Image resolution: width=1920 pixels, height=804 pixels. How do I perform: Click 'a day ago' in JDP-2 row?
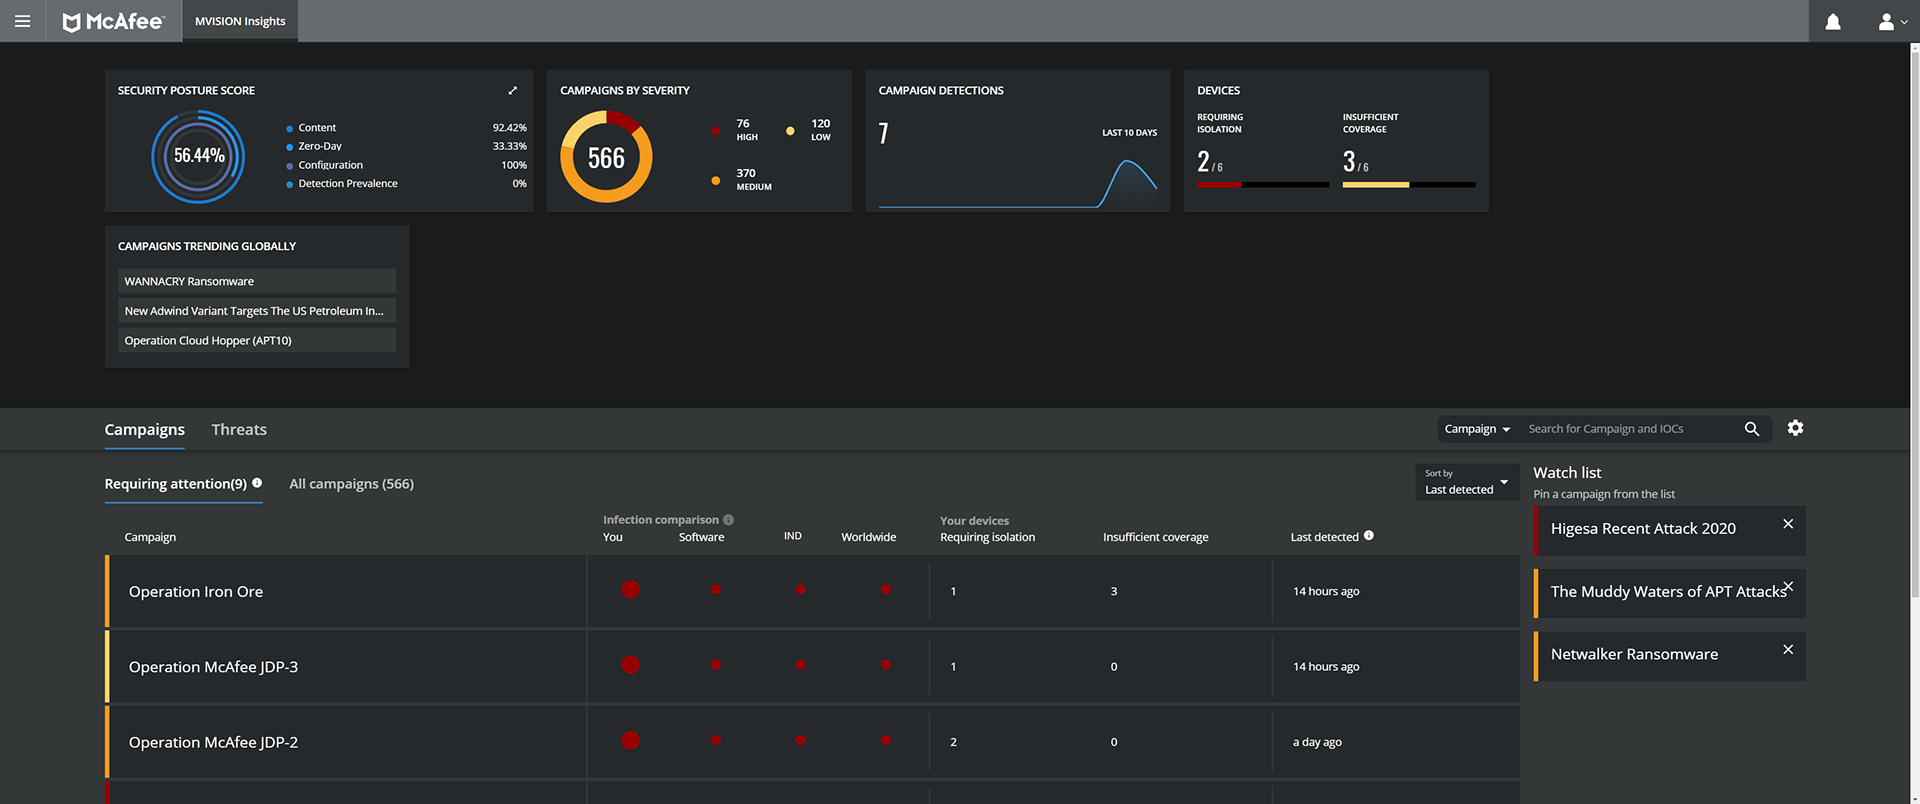pyautogui.click(x=1317, y=742)
